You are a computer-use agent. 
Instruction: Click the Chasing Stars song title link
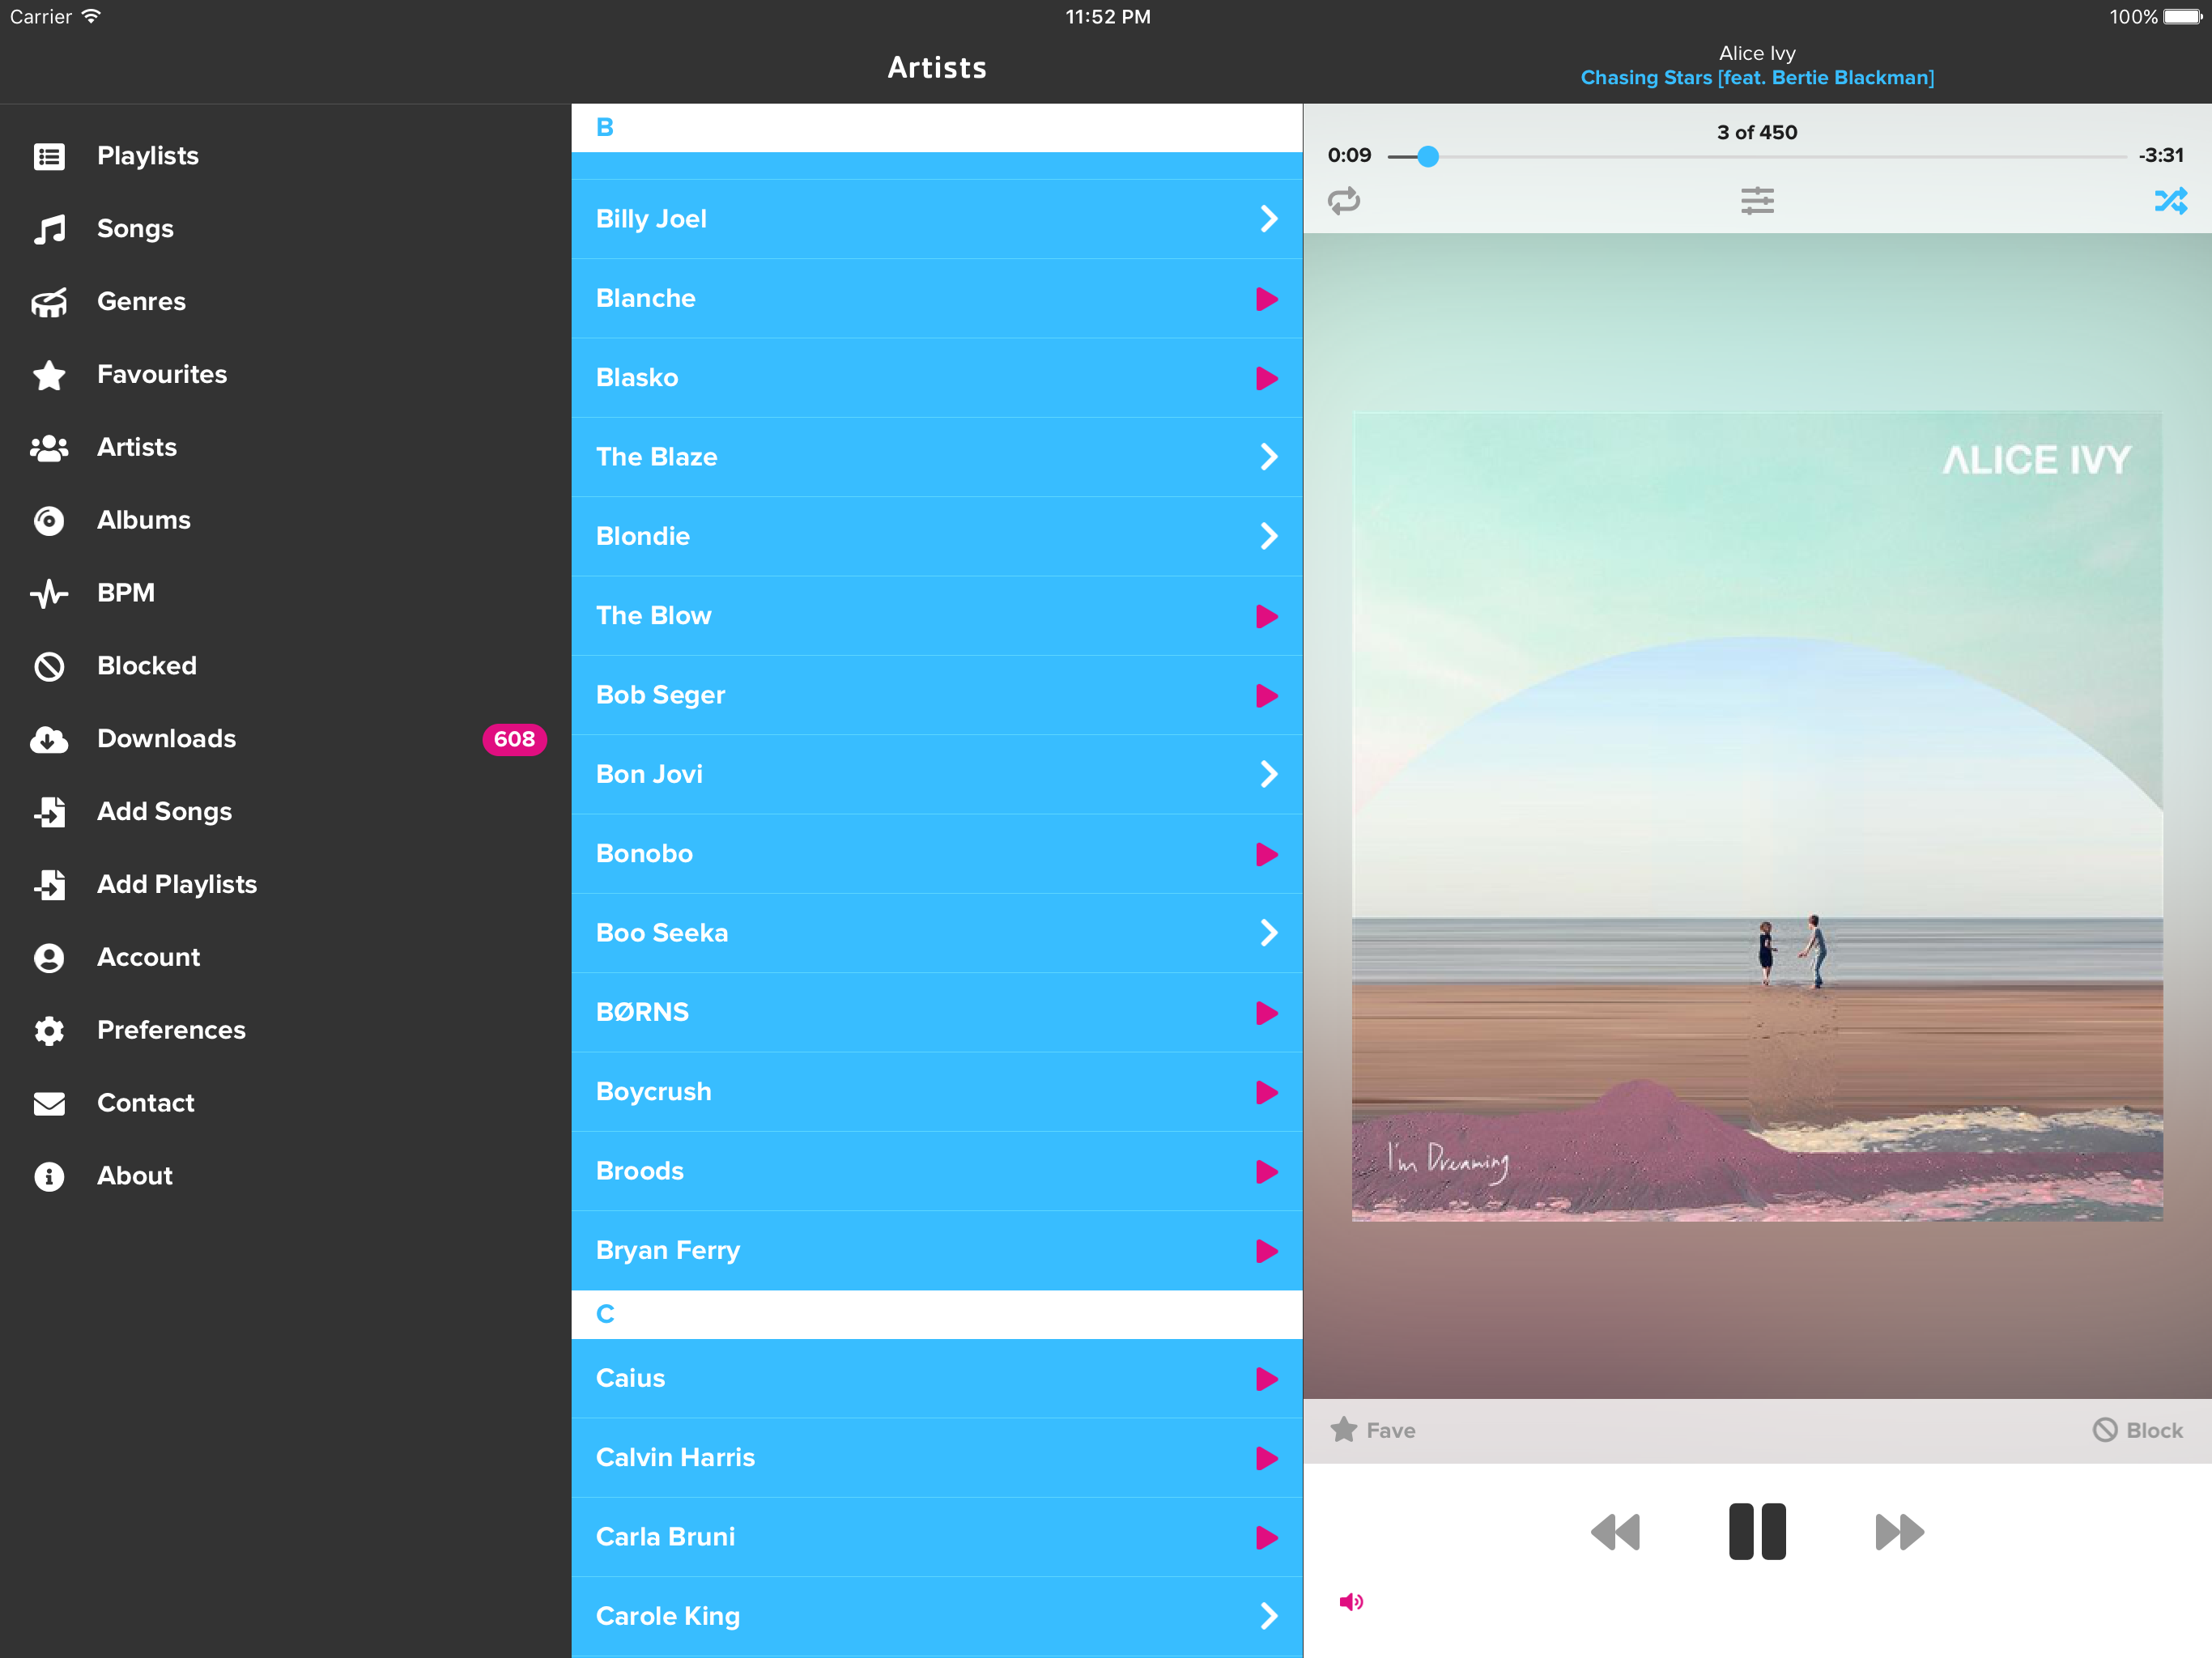[x=1756, y=78]
